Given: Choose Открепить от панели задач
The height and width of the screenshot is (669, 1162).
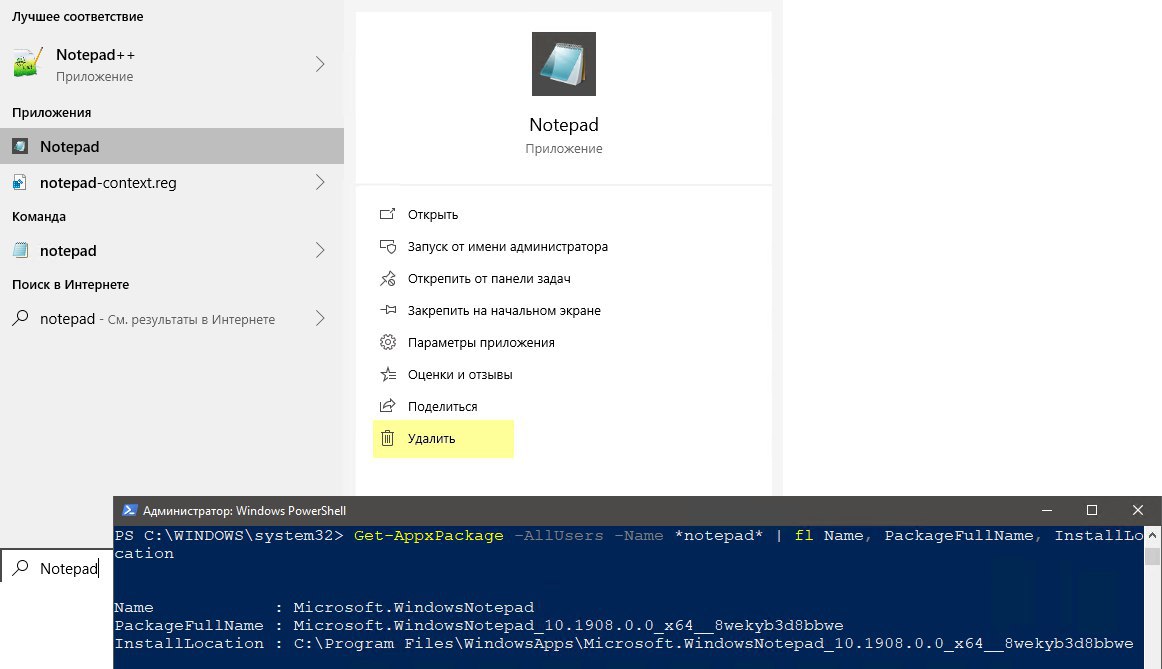Looking at the screenshot, I should (489, 279).
